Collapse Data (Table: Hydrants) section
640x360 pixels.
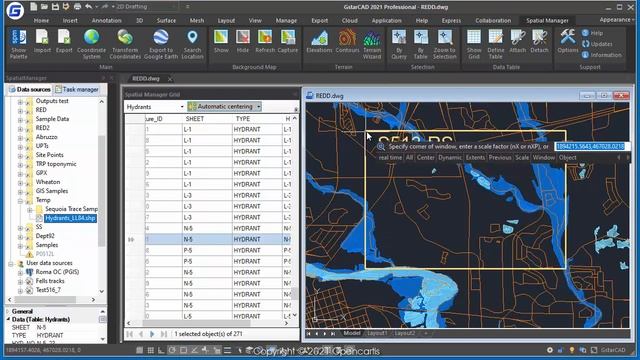[8, 320]
